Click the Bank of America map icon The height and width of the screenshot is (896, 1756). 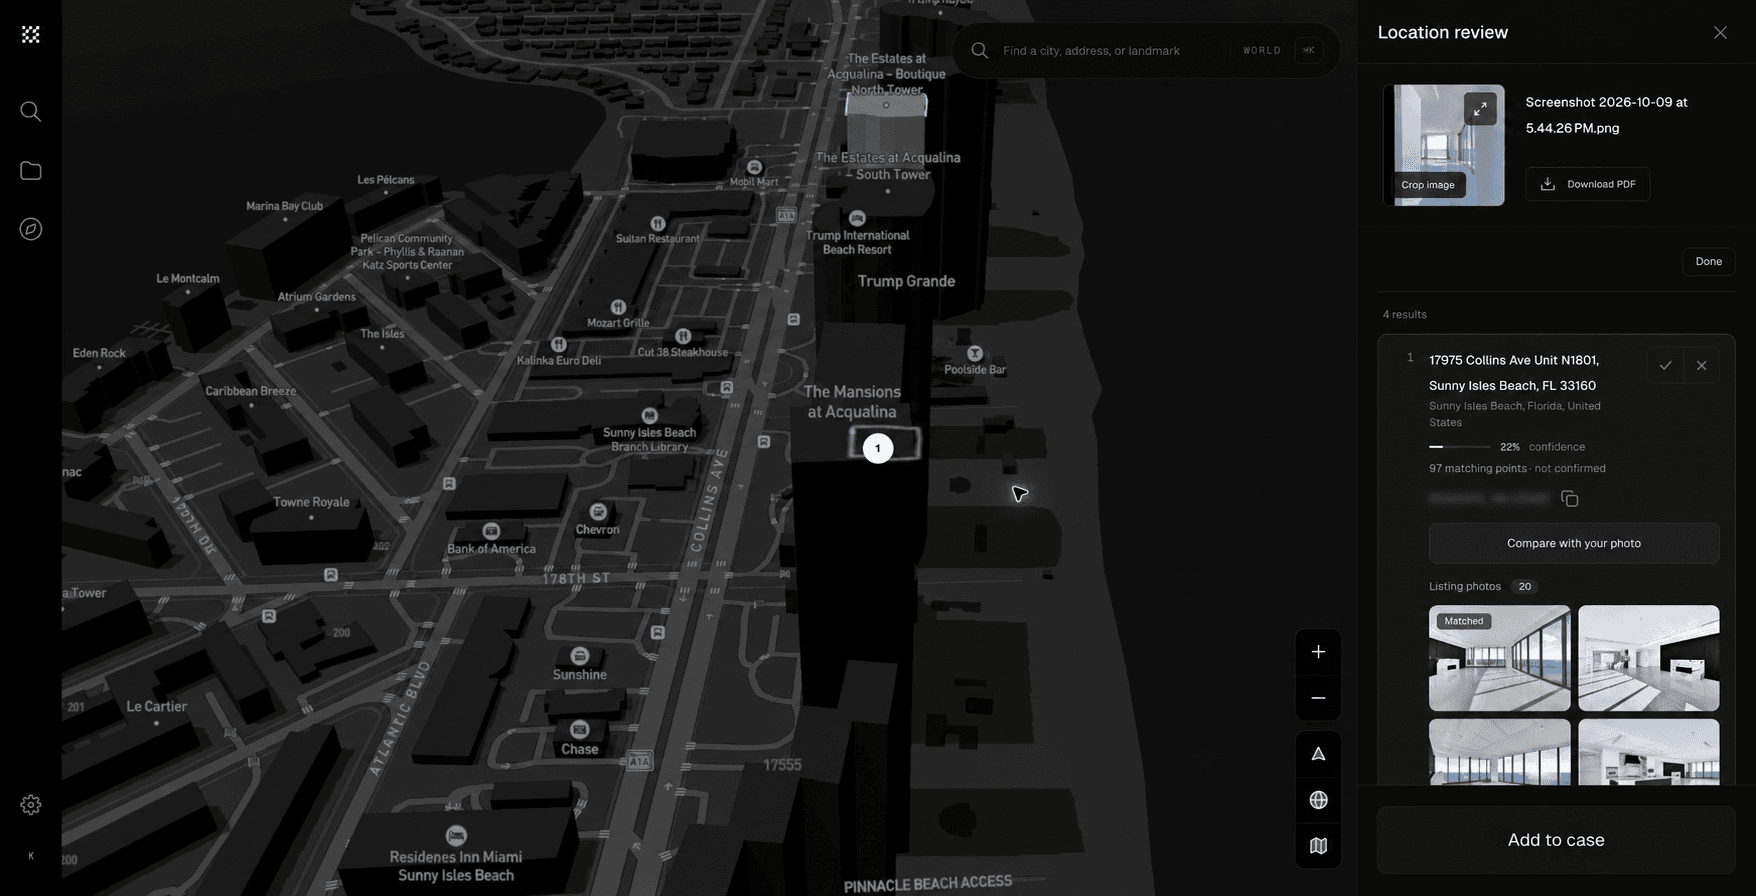[x=491, y=531]
